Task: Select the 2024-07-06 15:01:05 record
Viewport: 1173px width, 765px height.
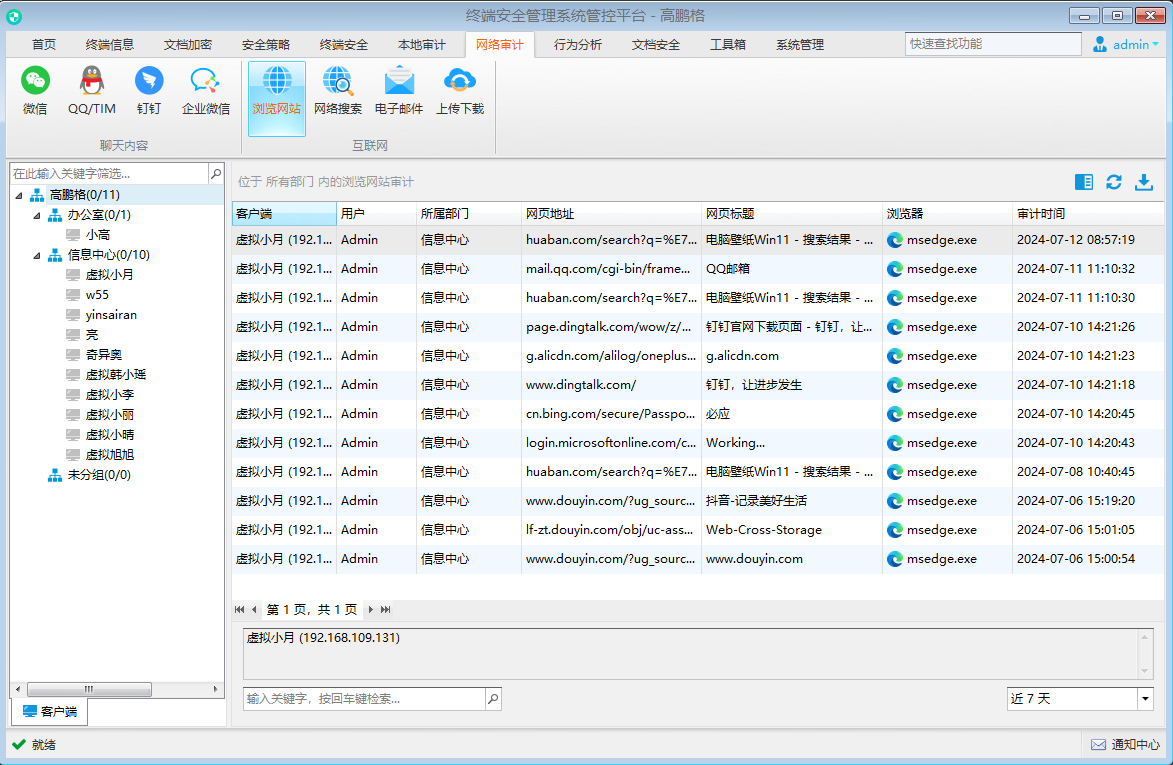Action: pyautogui.click(x=697, y=529)
